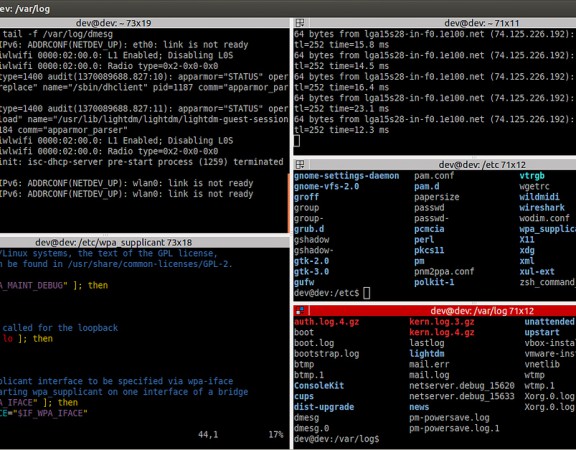Click the 'called for the loopback' comment line
Image resolution: width=576 pixels, height=450 pixels.
[60, 328]
